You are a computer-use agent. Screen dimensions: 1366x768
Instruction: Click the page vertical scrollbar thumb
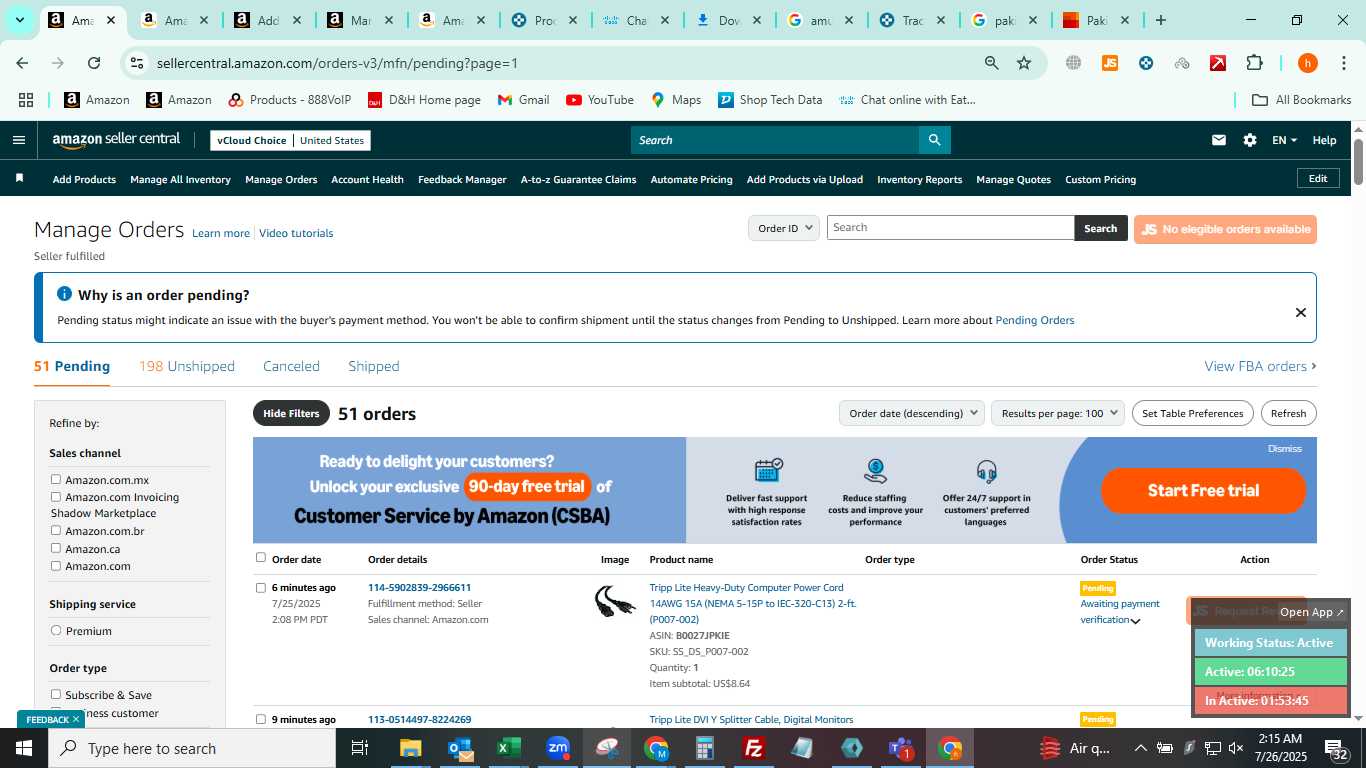click(x=1359, y=161)
